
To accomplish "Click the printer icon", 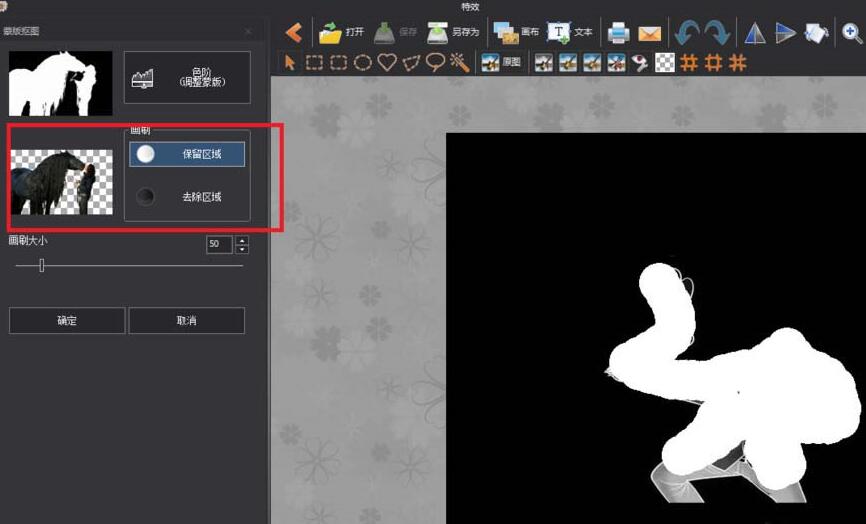I will (619, 33).
